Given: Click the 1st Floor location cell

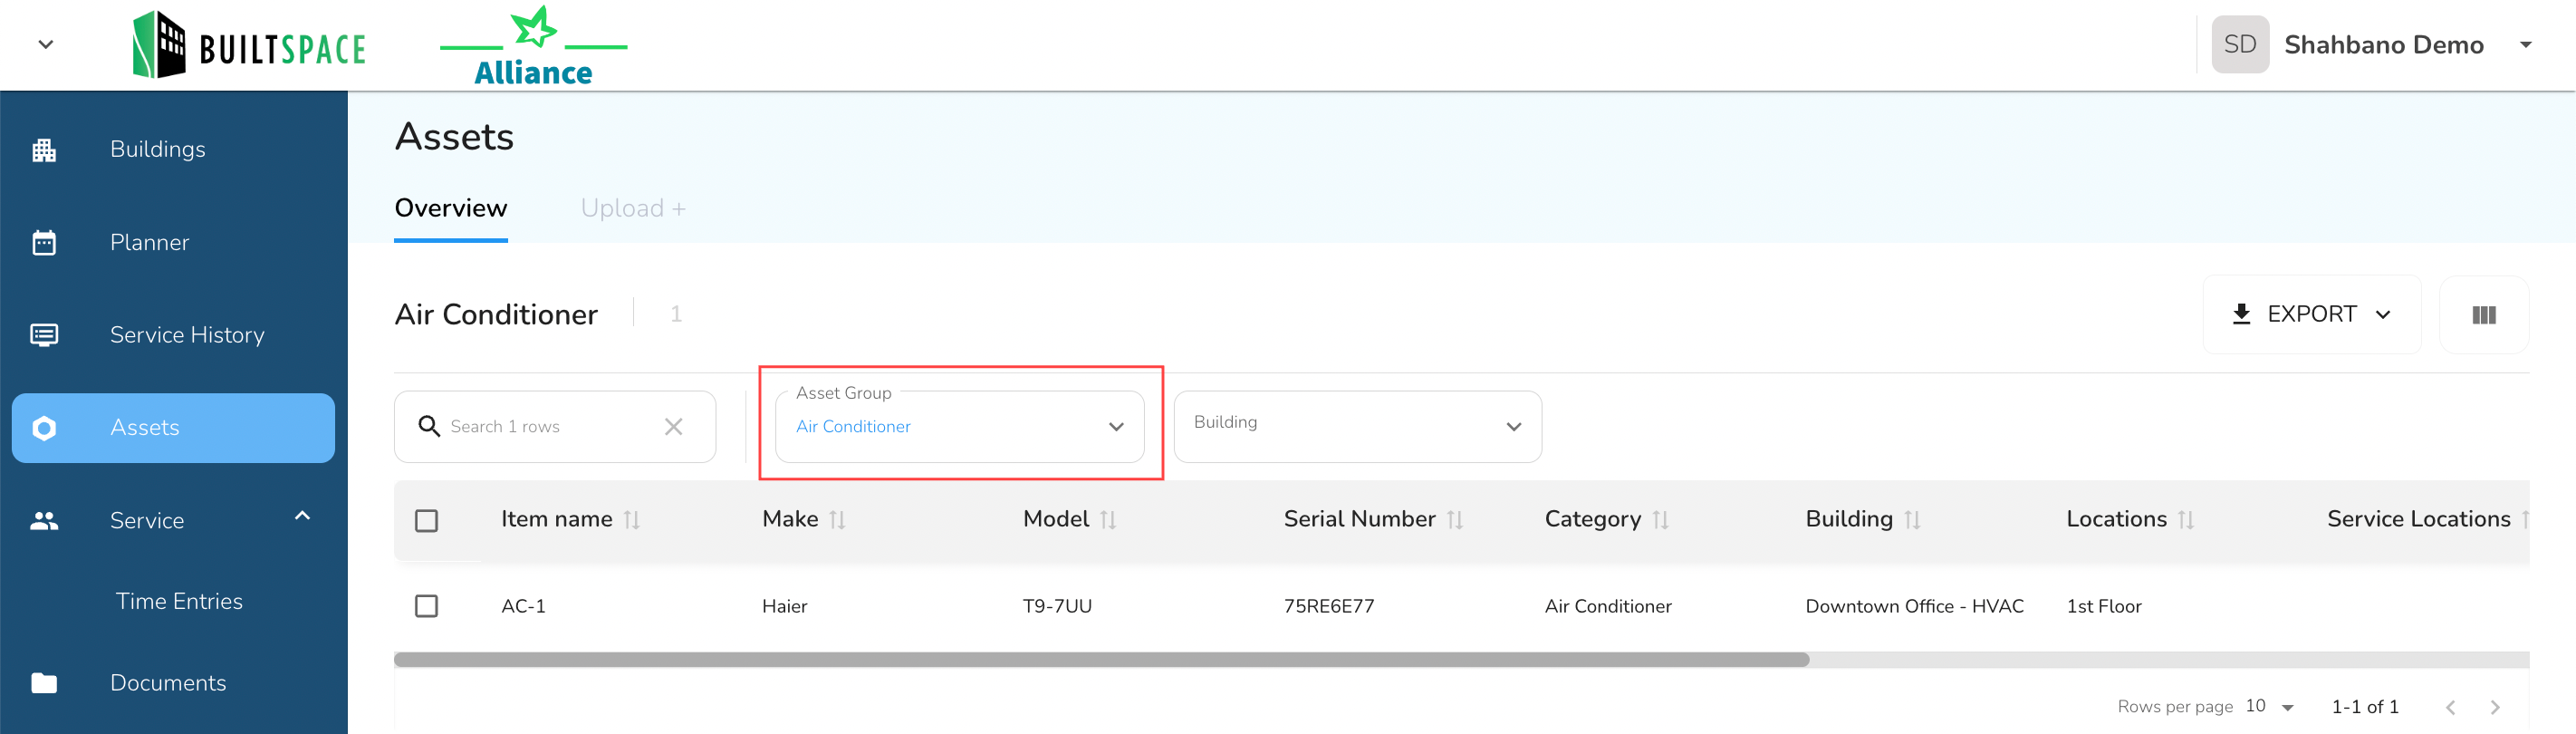Looking at the screenshot, I should [x=2104, y=606].
